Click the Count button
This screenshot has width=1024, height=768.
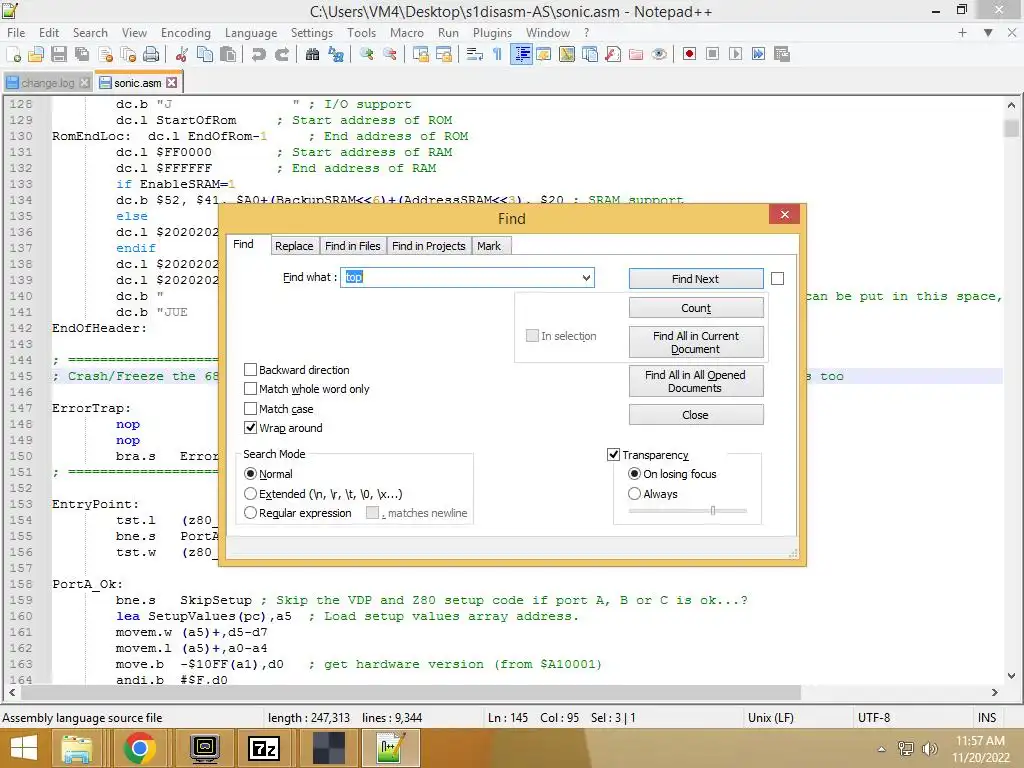(x=696, y=308)
